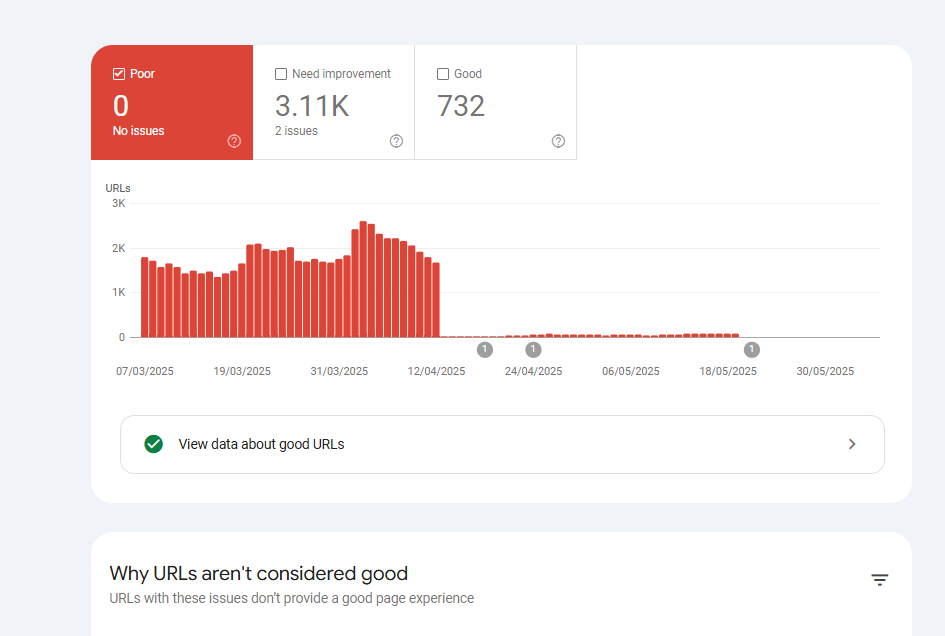Open help icon in Need improvement card
The image size is (945, 636).
(x=396, y=141)
